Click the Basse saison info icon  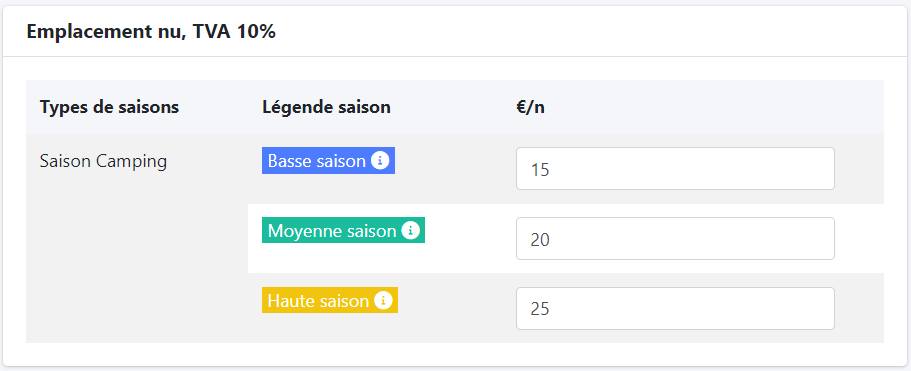pos(380,160)
